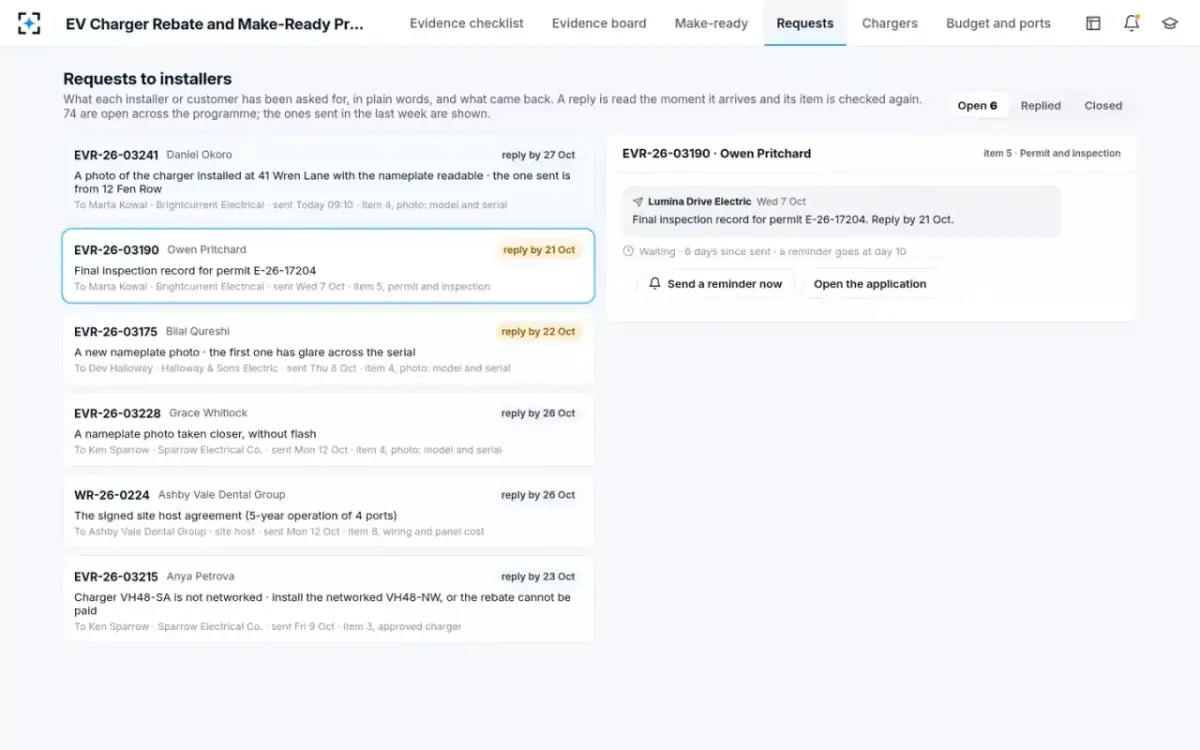Select the EVR-26-03215 Anya Petrova request
This screenshot has height=750, width=1200.
coord(328,600)
